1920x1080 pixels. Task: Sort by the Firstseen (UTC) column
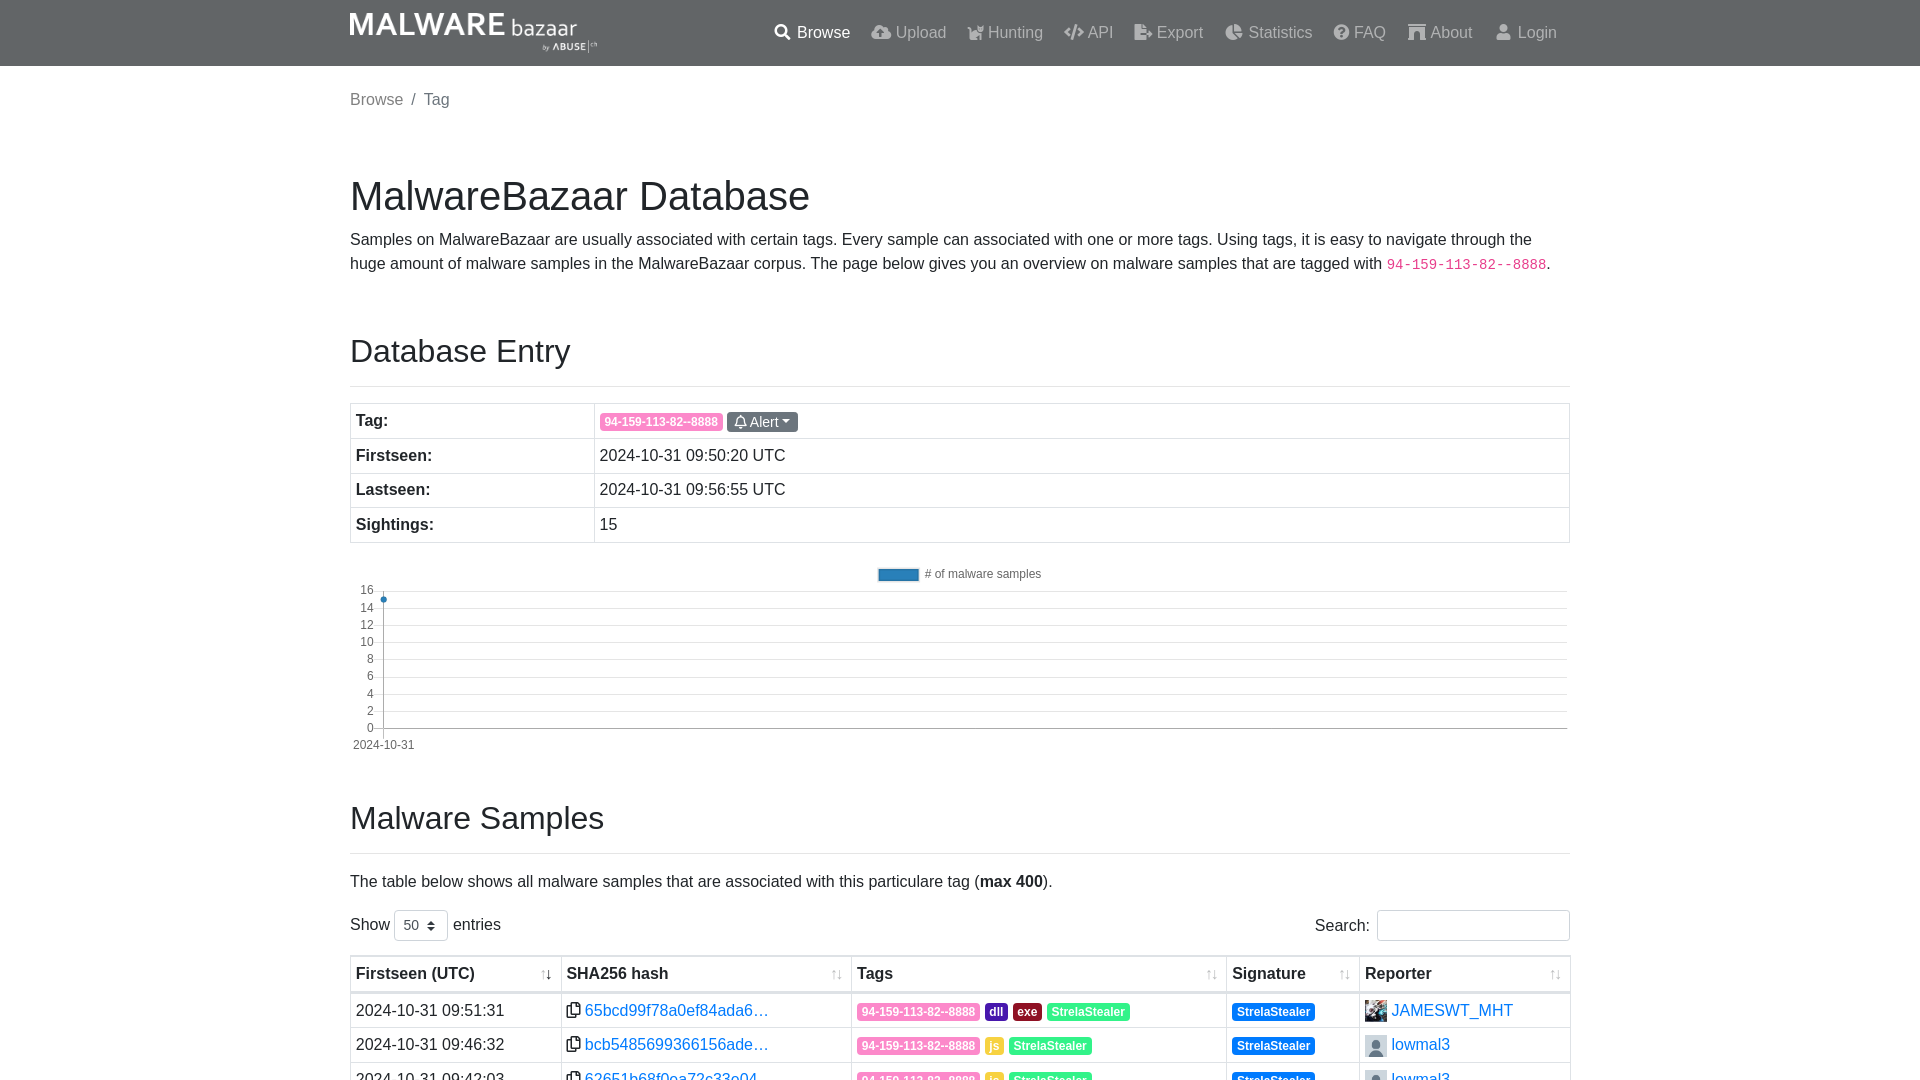[455, 974]
